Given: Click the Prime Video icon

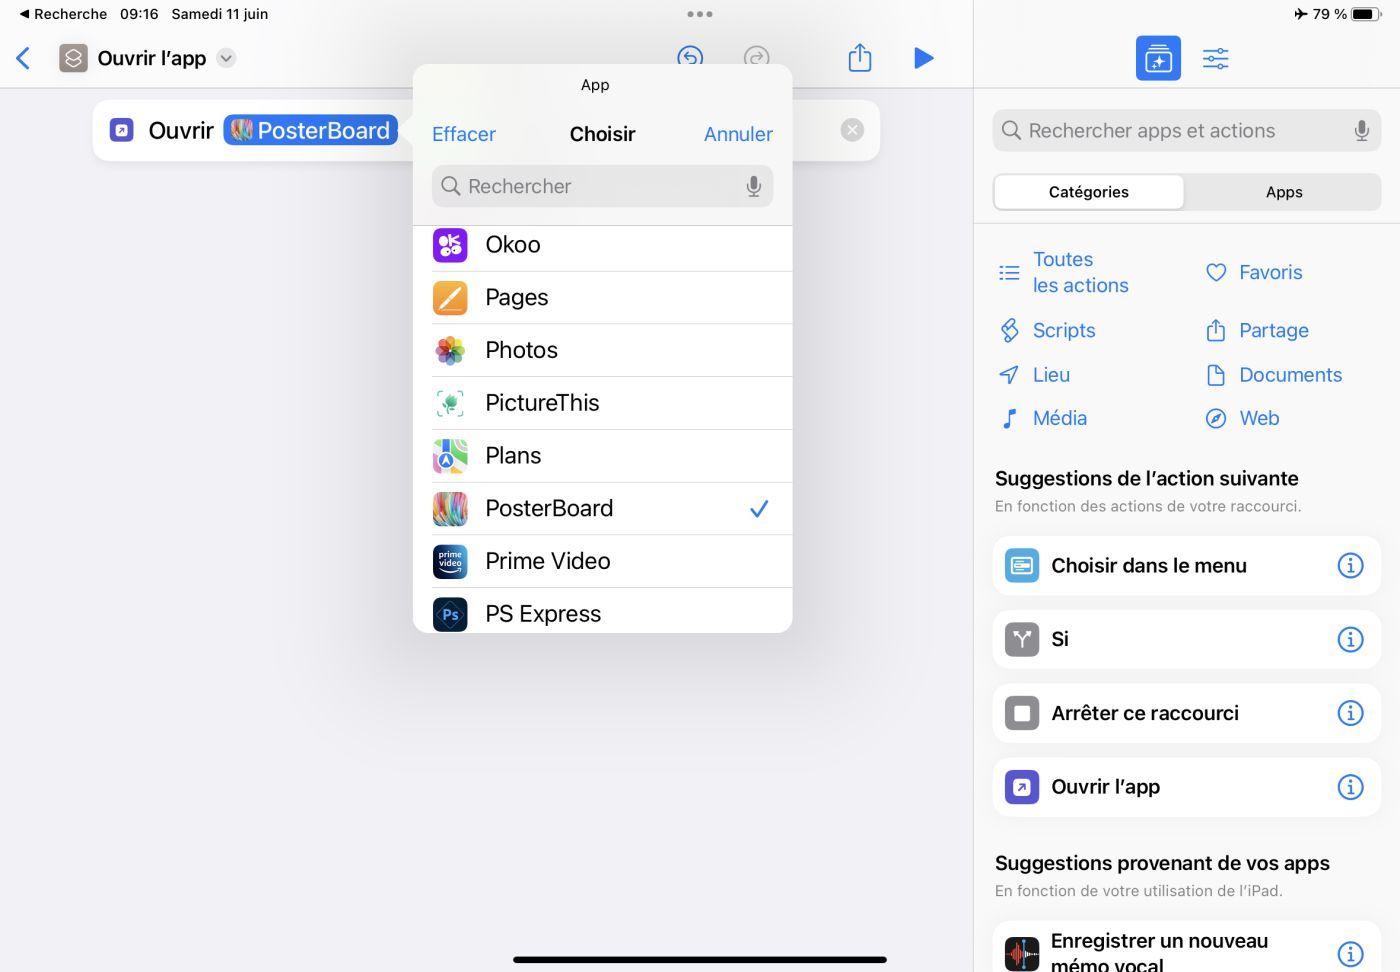Looking at the screenshot, I should point(450,561).
